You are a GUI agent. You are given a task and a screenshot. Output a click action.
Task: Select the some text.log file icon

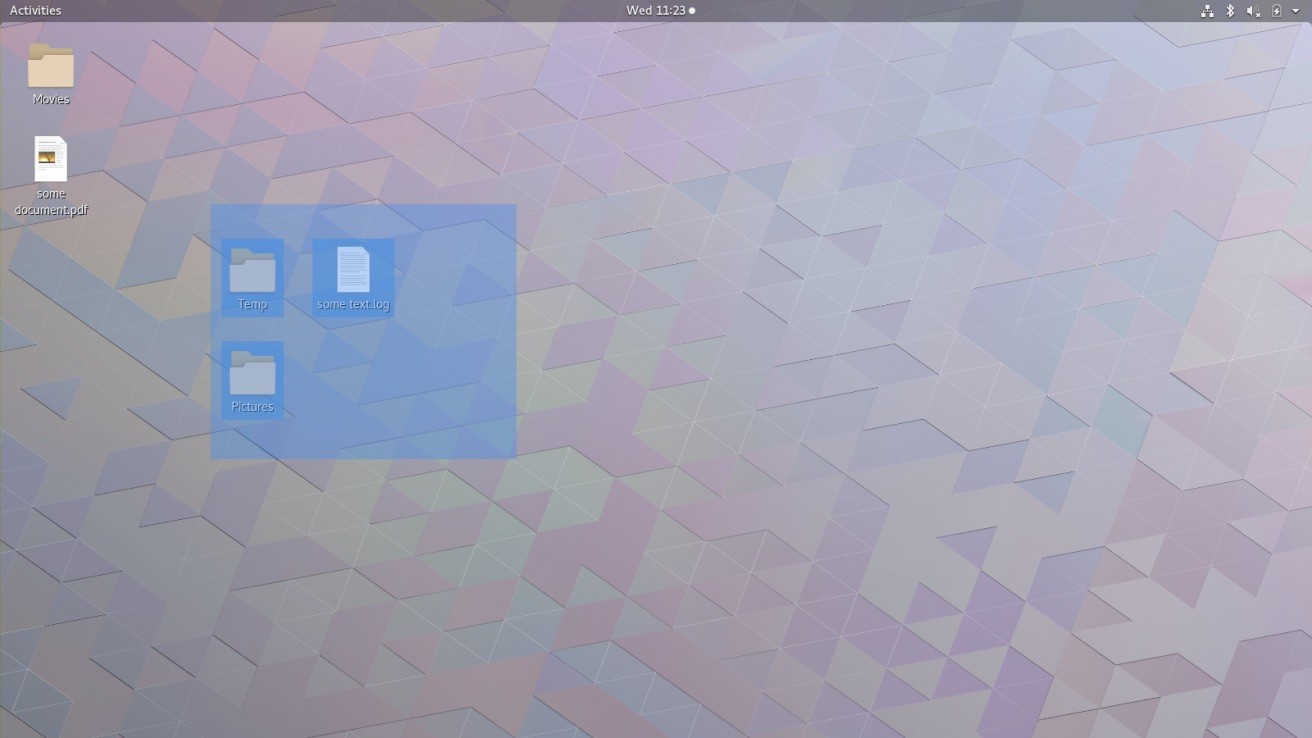click(353, 270)
